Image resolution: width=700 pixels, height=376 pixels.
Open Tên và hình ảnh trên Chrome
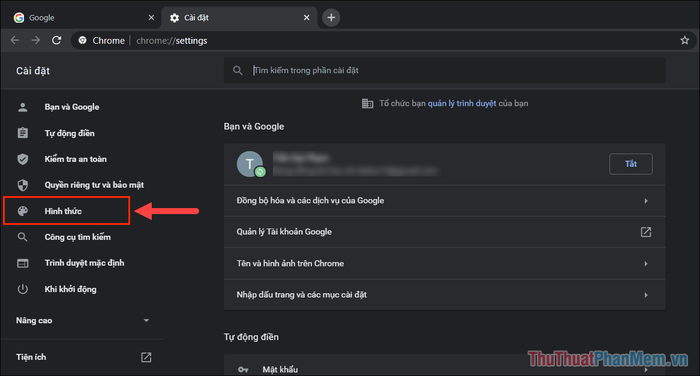pos(445,263)
